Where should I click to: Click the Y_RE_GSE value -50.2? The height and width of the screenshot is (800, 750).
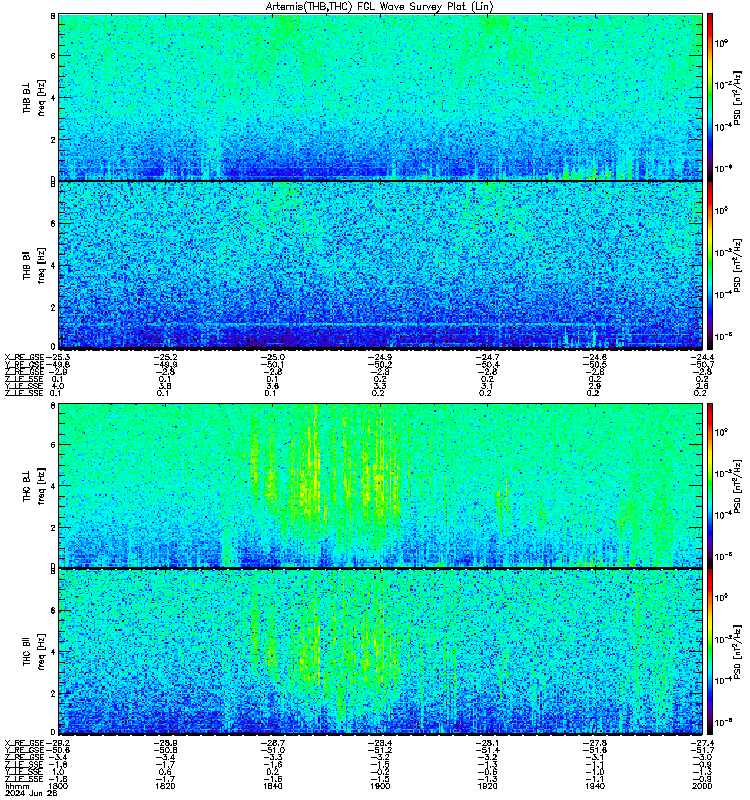[x=380, y=364]
